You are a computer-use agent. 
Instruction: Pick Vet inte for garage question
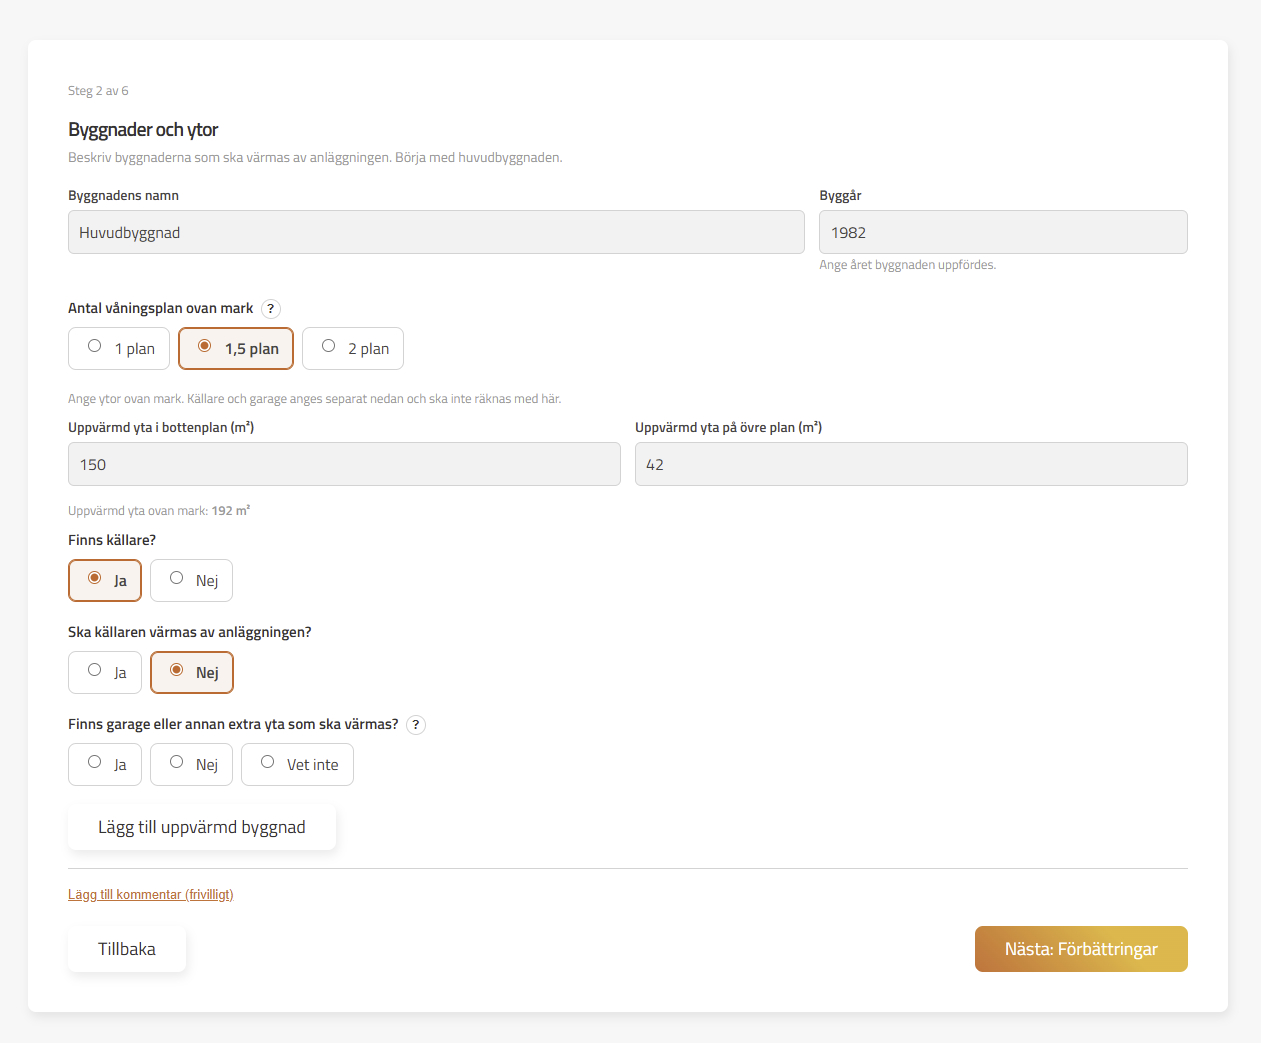click(297, 765)
